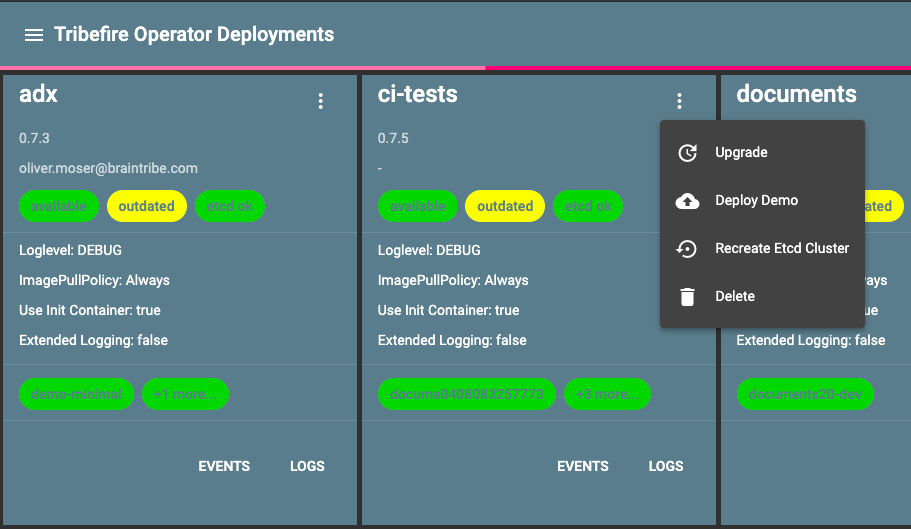Click the documents20-dev chip
The image size is (911, 529).
[805, 394]
